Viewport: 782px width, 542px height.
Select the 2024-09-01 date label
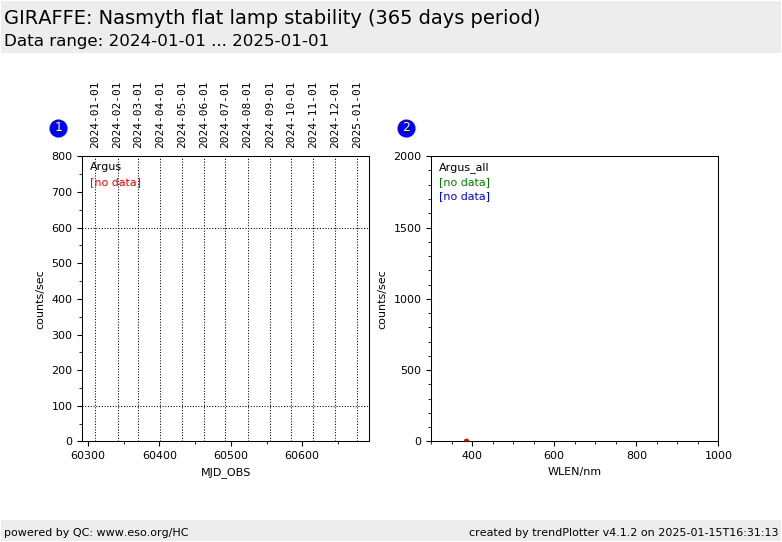pos(270,115)
